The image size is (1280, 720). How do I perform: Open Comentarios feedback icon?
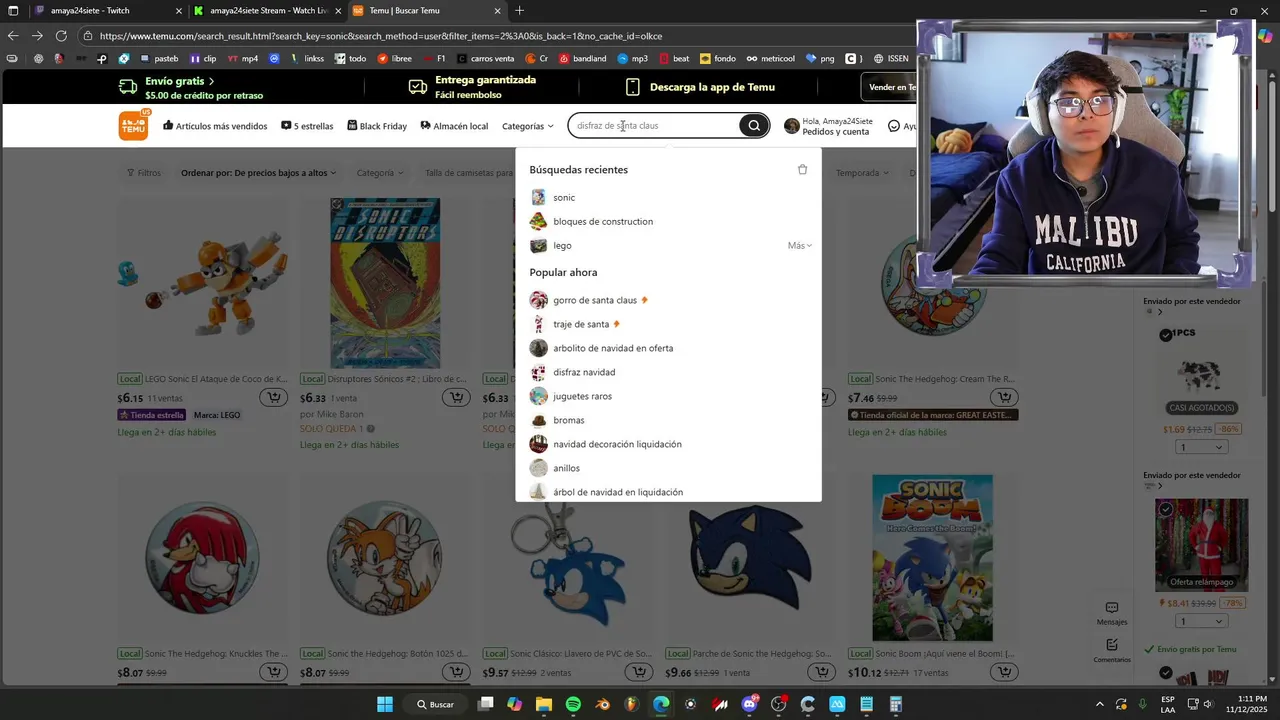point(1112,650)
